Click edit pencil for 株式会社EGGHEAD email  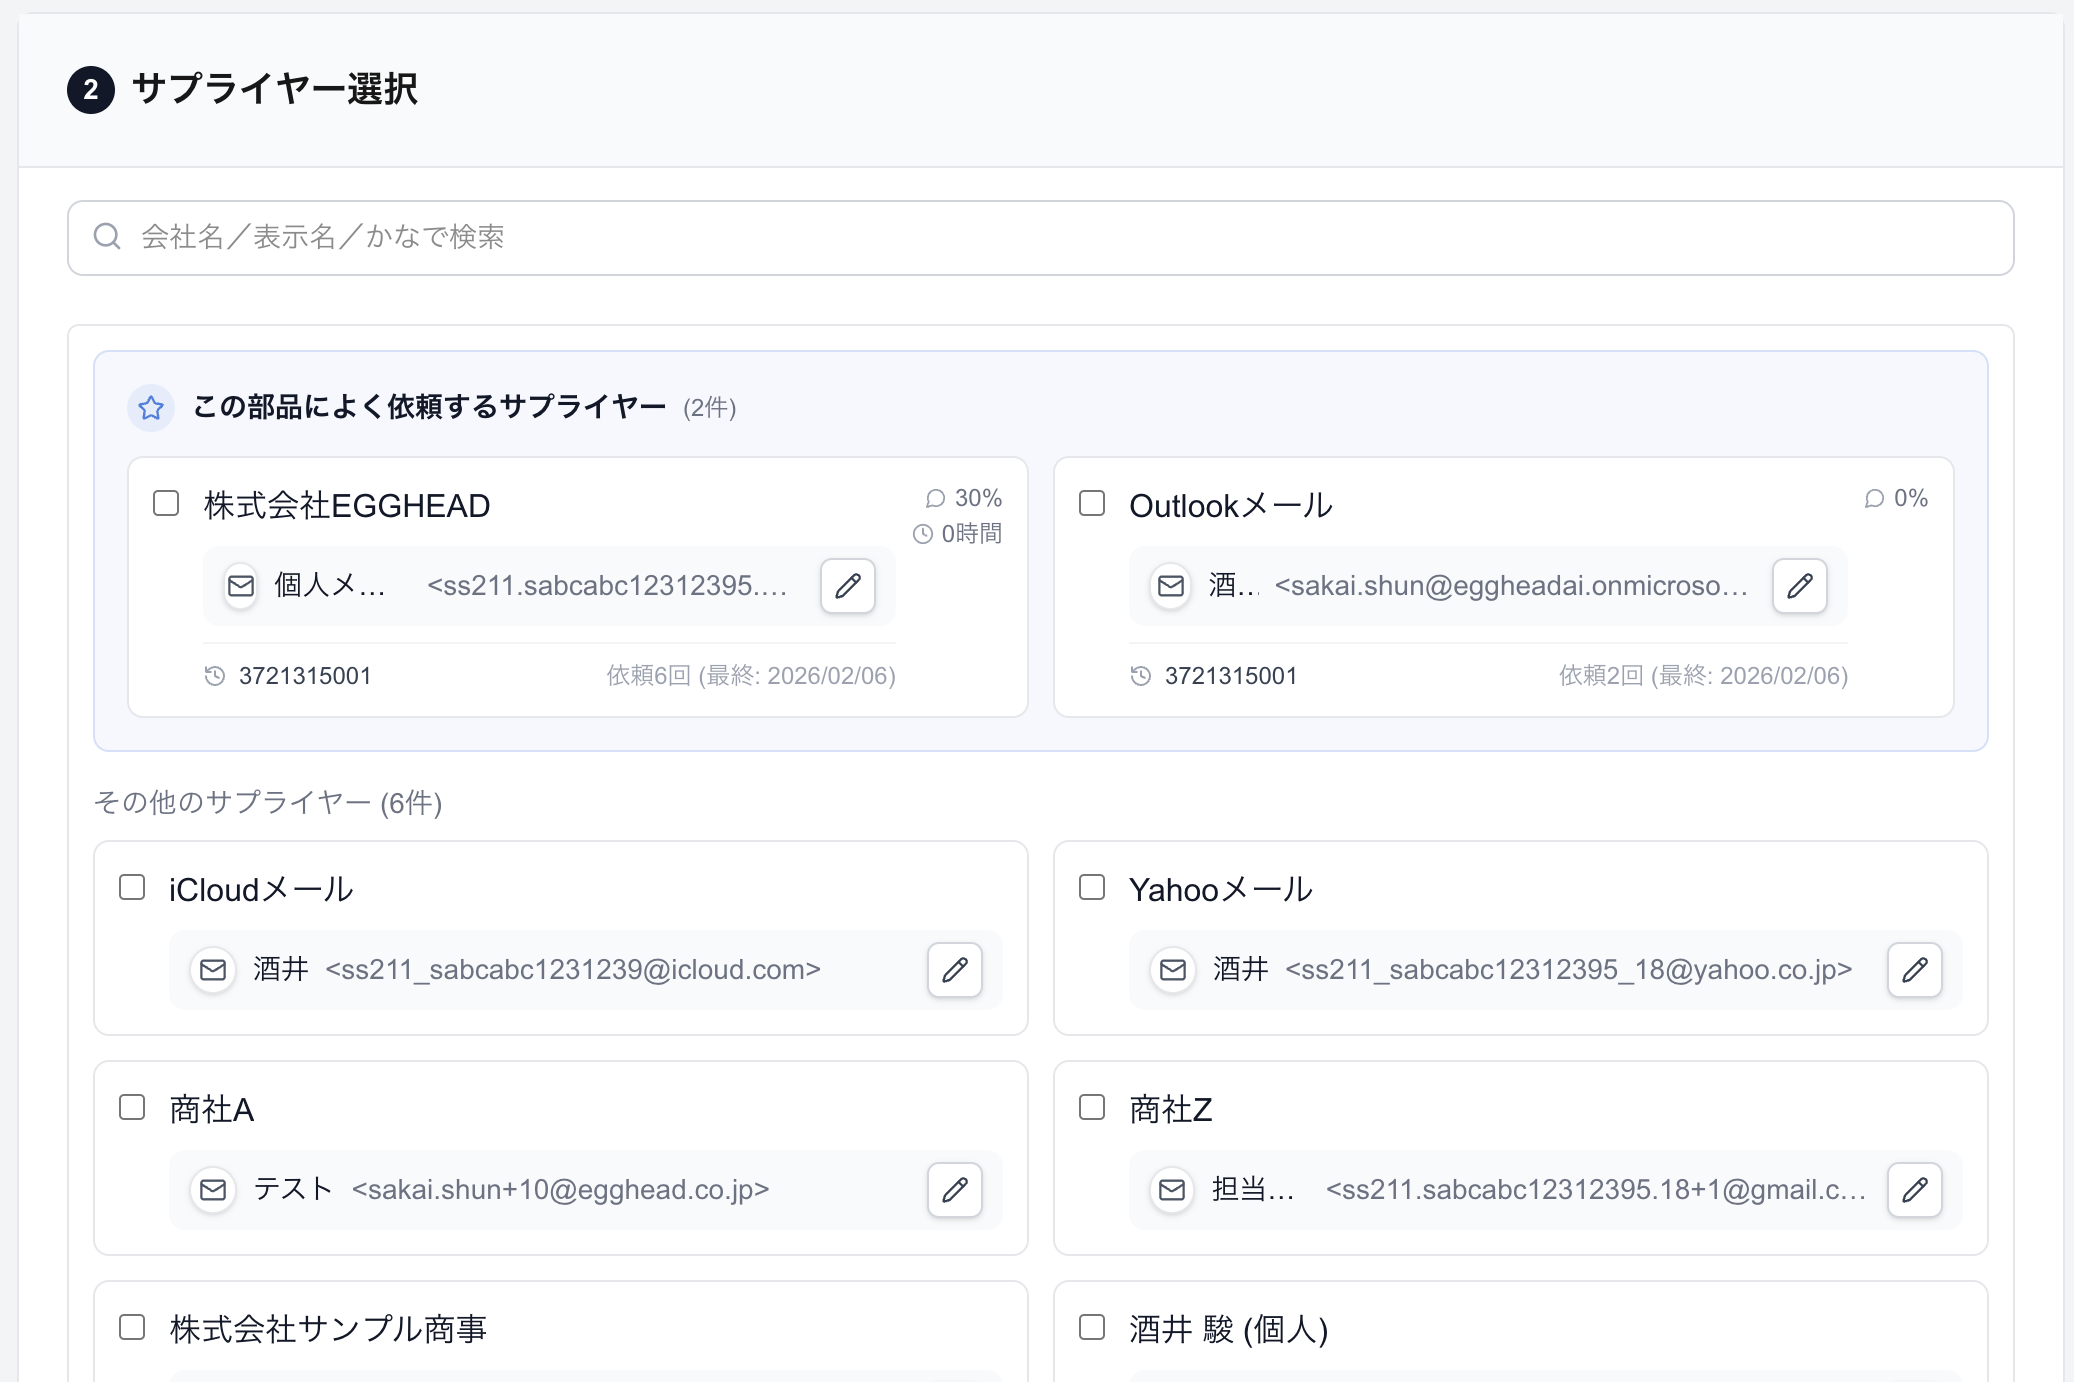[847, 586]
